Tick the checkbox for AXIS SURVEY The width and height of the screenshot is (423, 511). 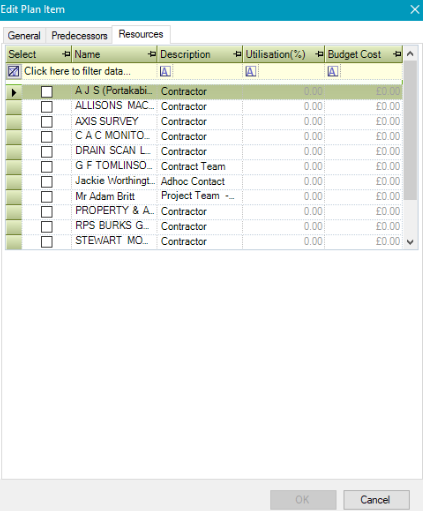(47, 122)
